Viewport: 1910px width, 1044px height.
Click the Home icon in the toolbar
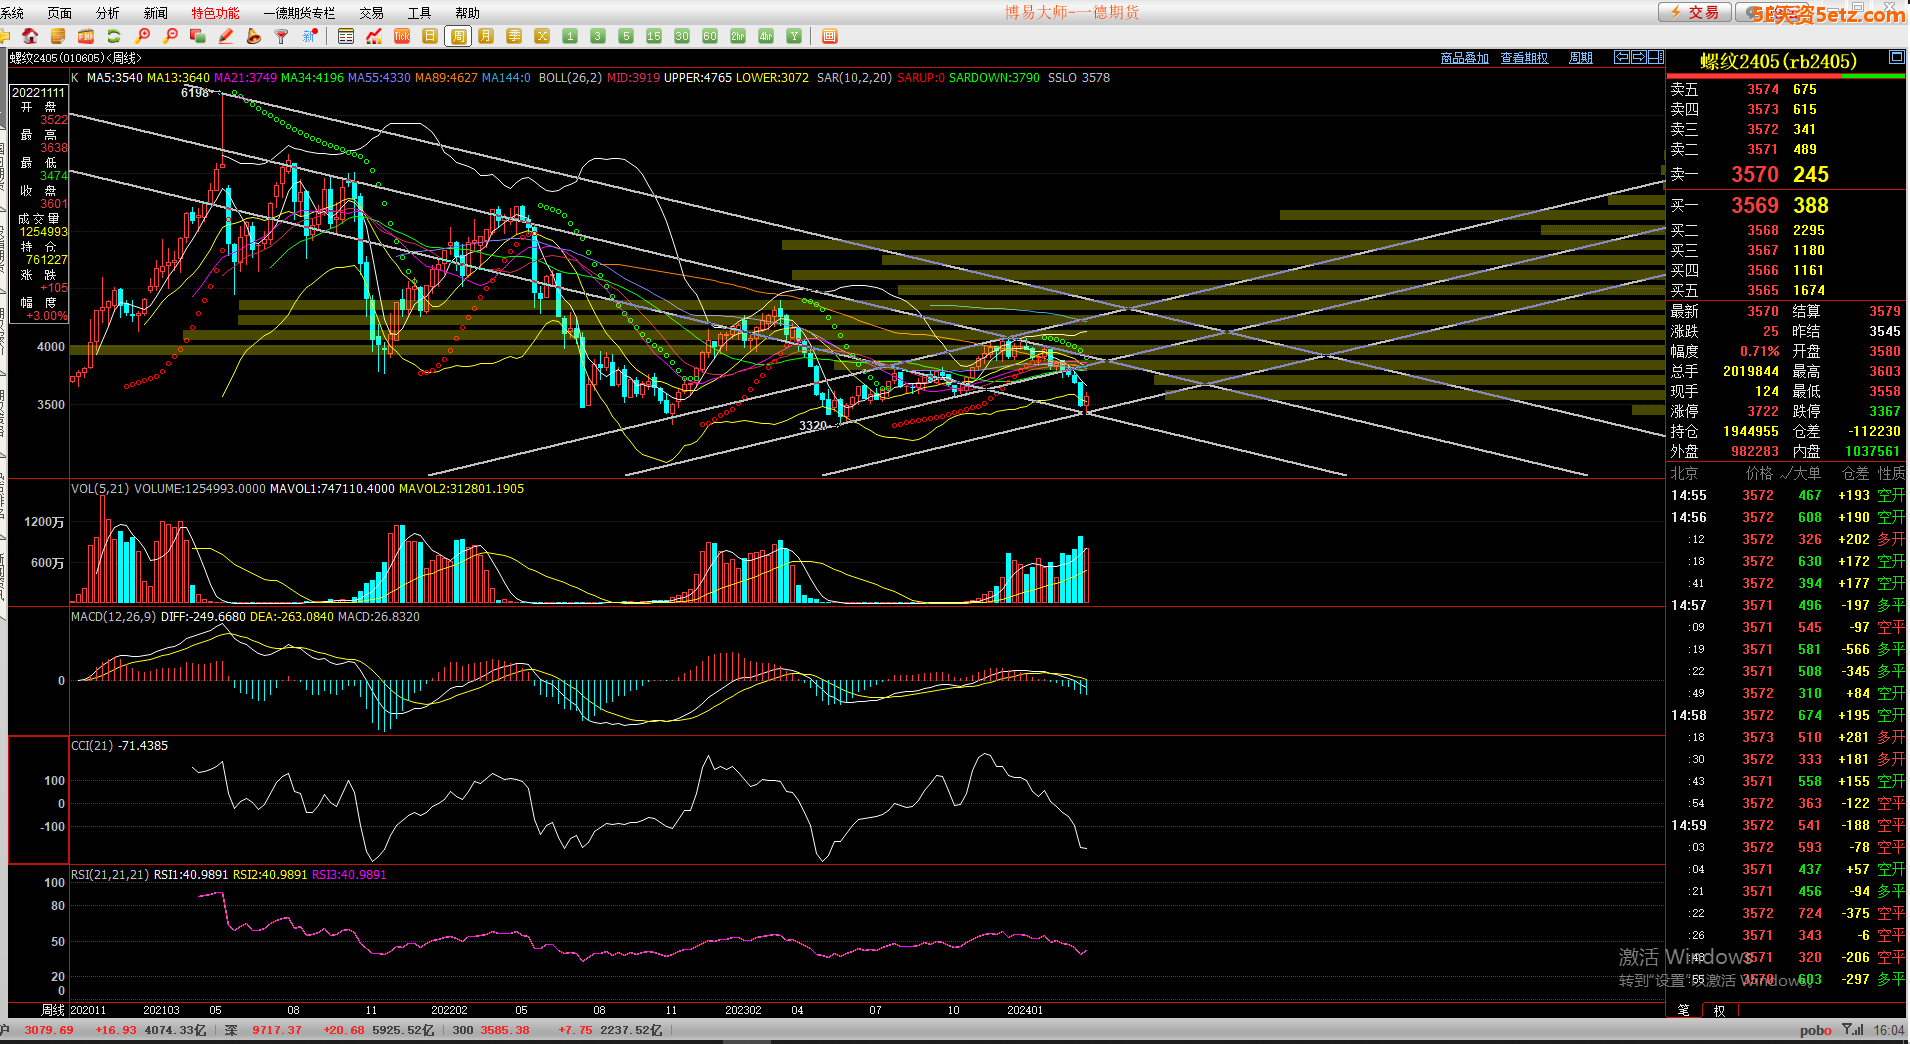(x=30, y=36)
